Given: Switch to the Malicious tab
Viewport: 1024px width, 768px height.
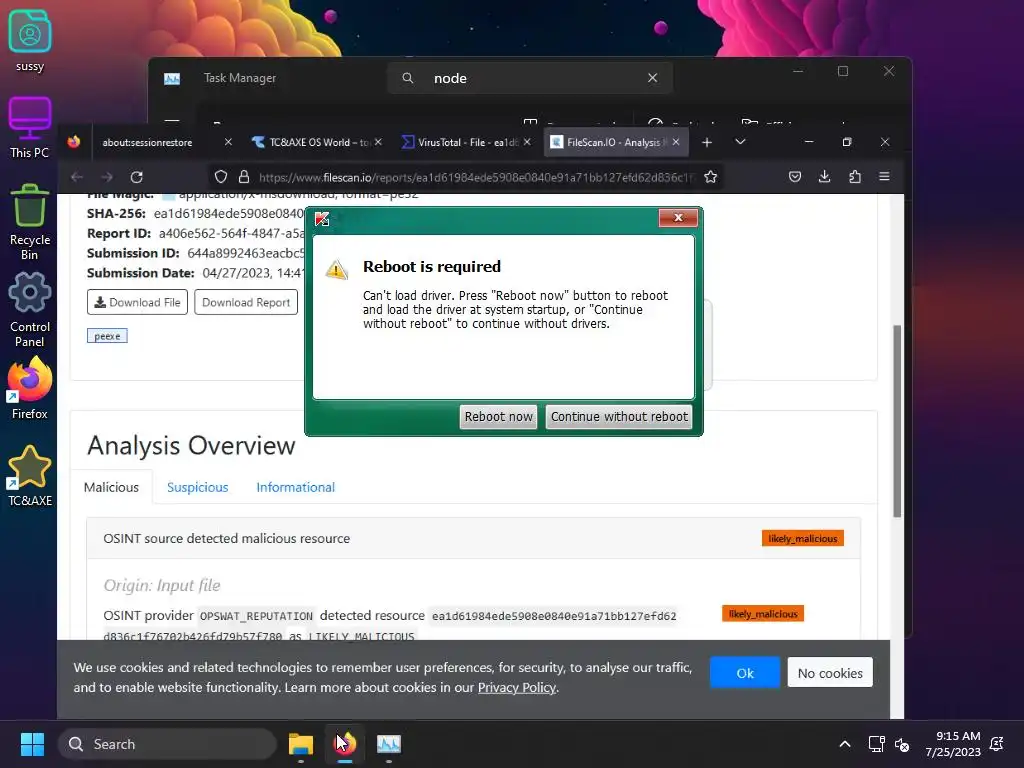Looking at the screenshot, I should (111, 487).
